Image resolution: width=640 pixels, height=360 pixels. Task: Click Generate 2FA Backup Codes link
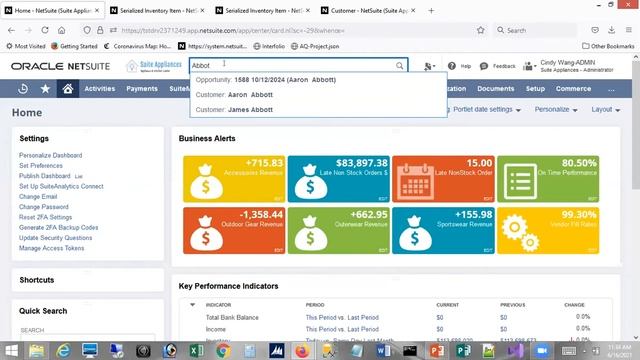58,227
